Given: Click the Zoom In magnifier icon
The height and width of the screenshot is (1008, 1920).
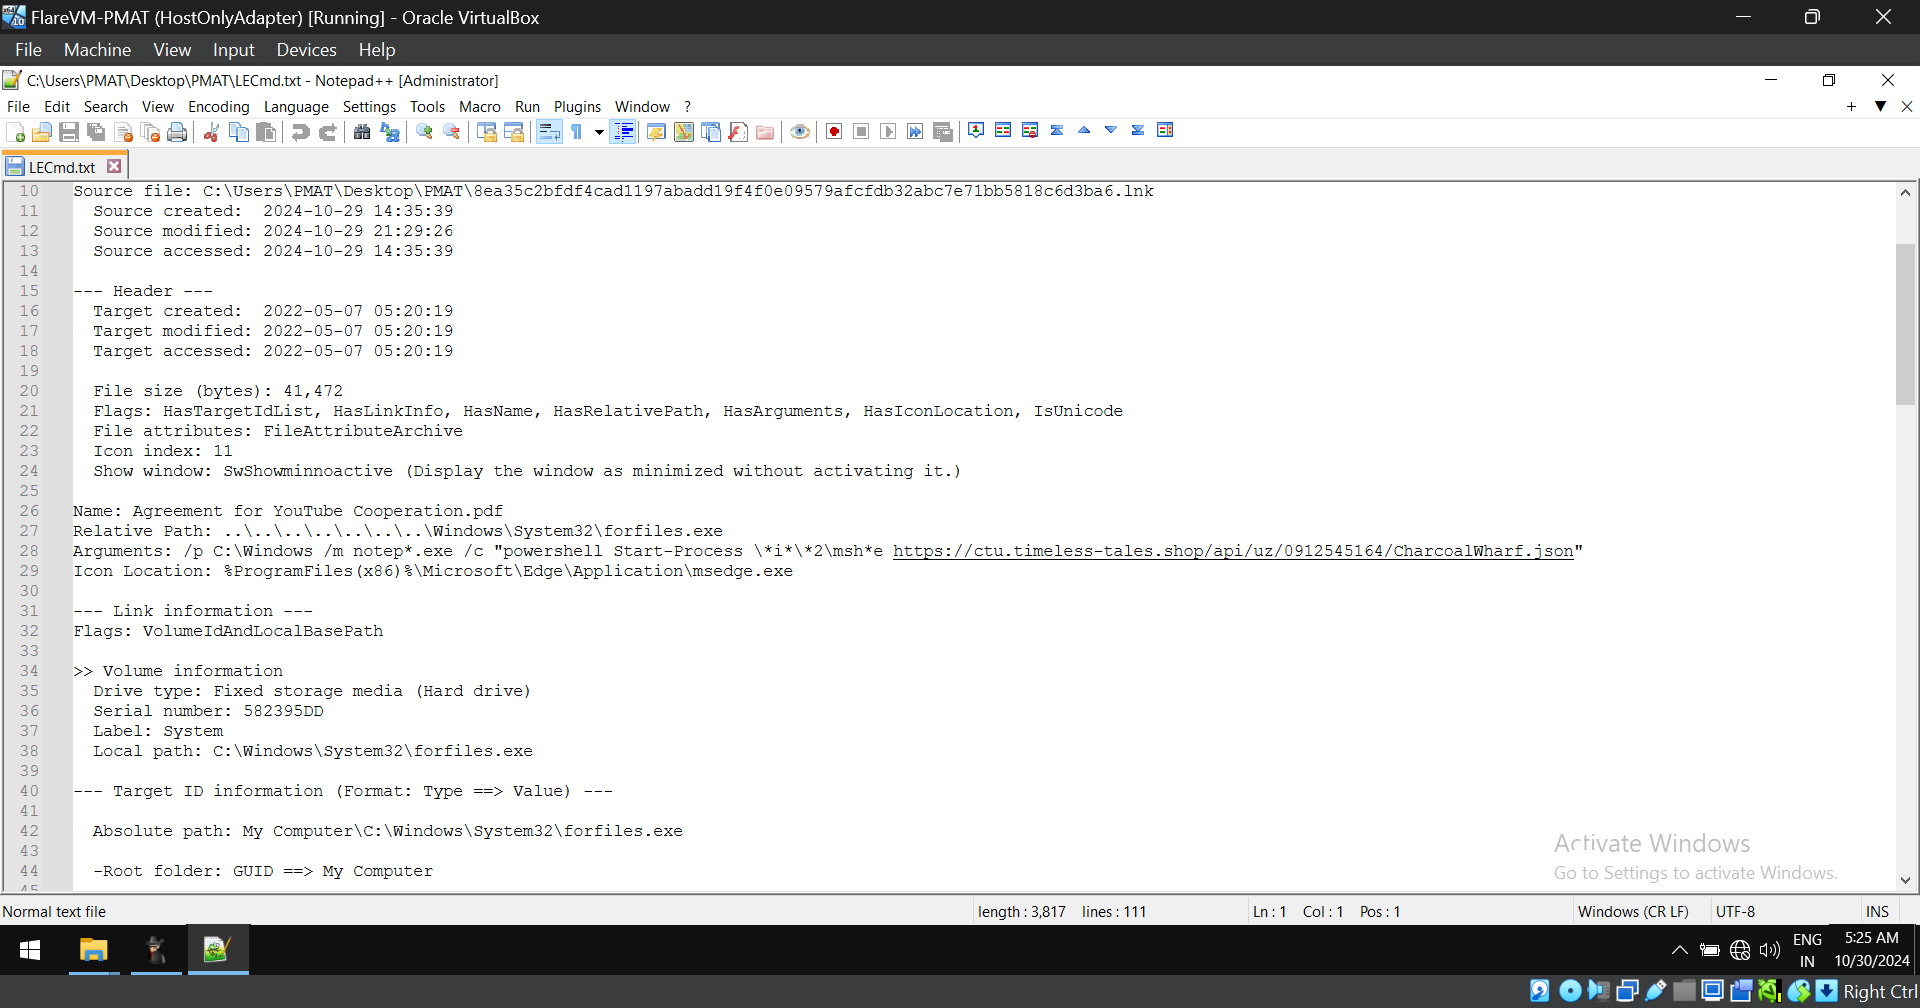Looking at the screenshot, I should (x=424, y=132).
